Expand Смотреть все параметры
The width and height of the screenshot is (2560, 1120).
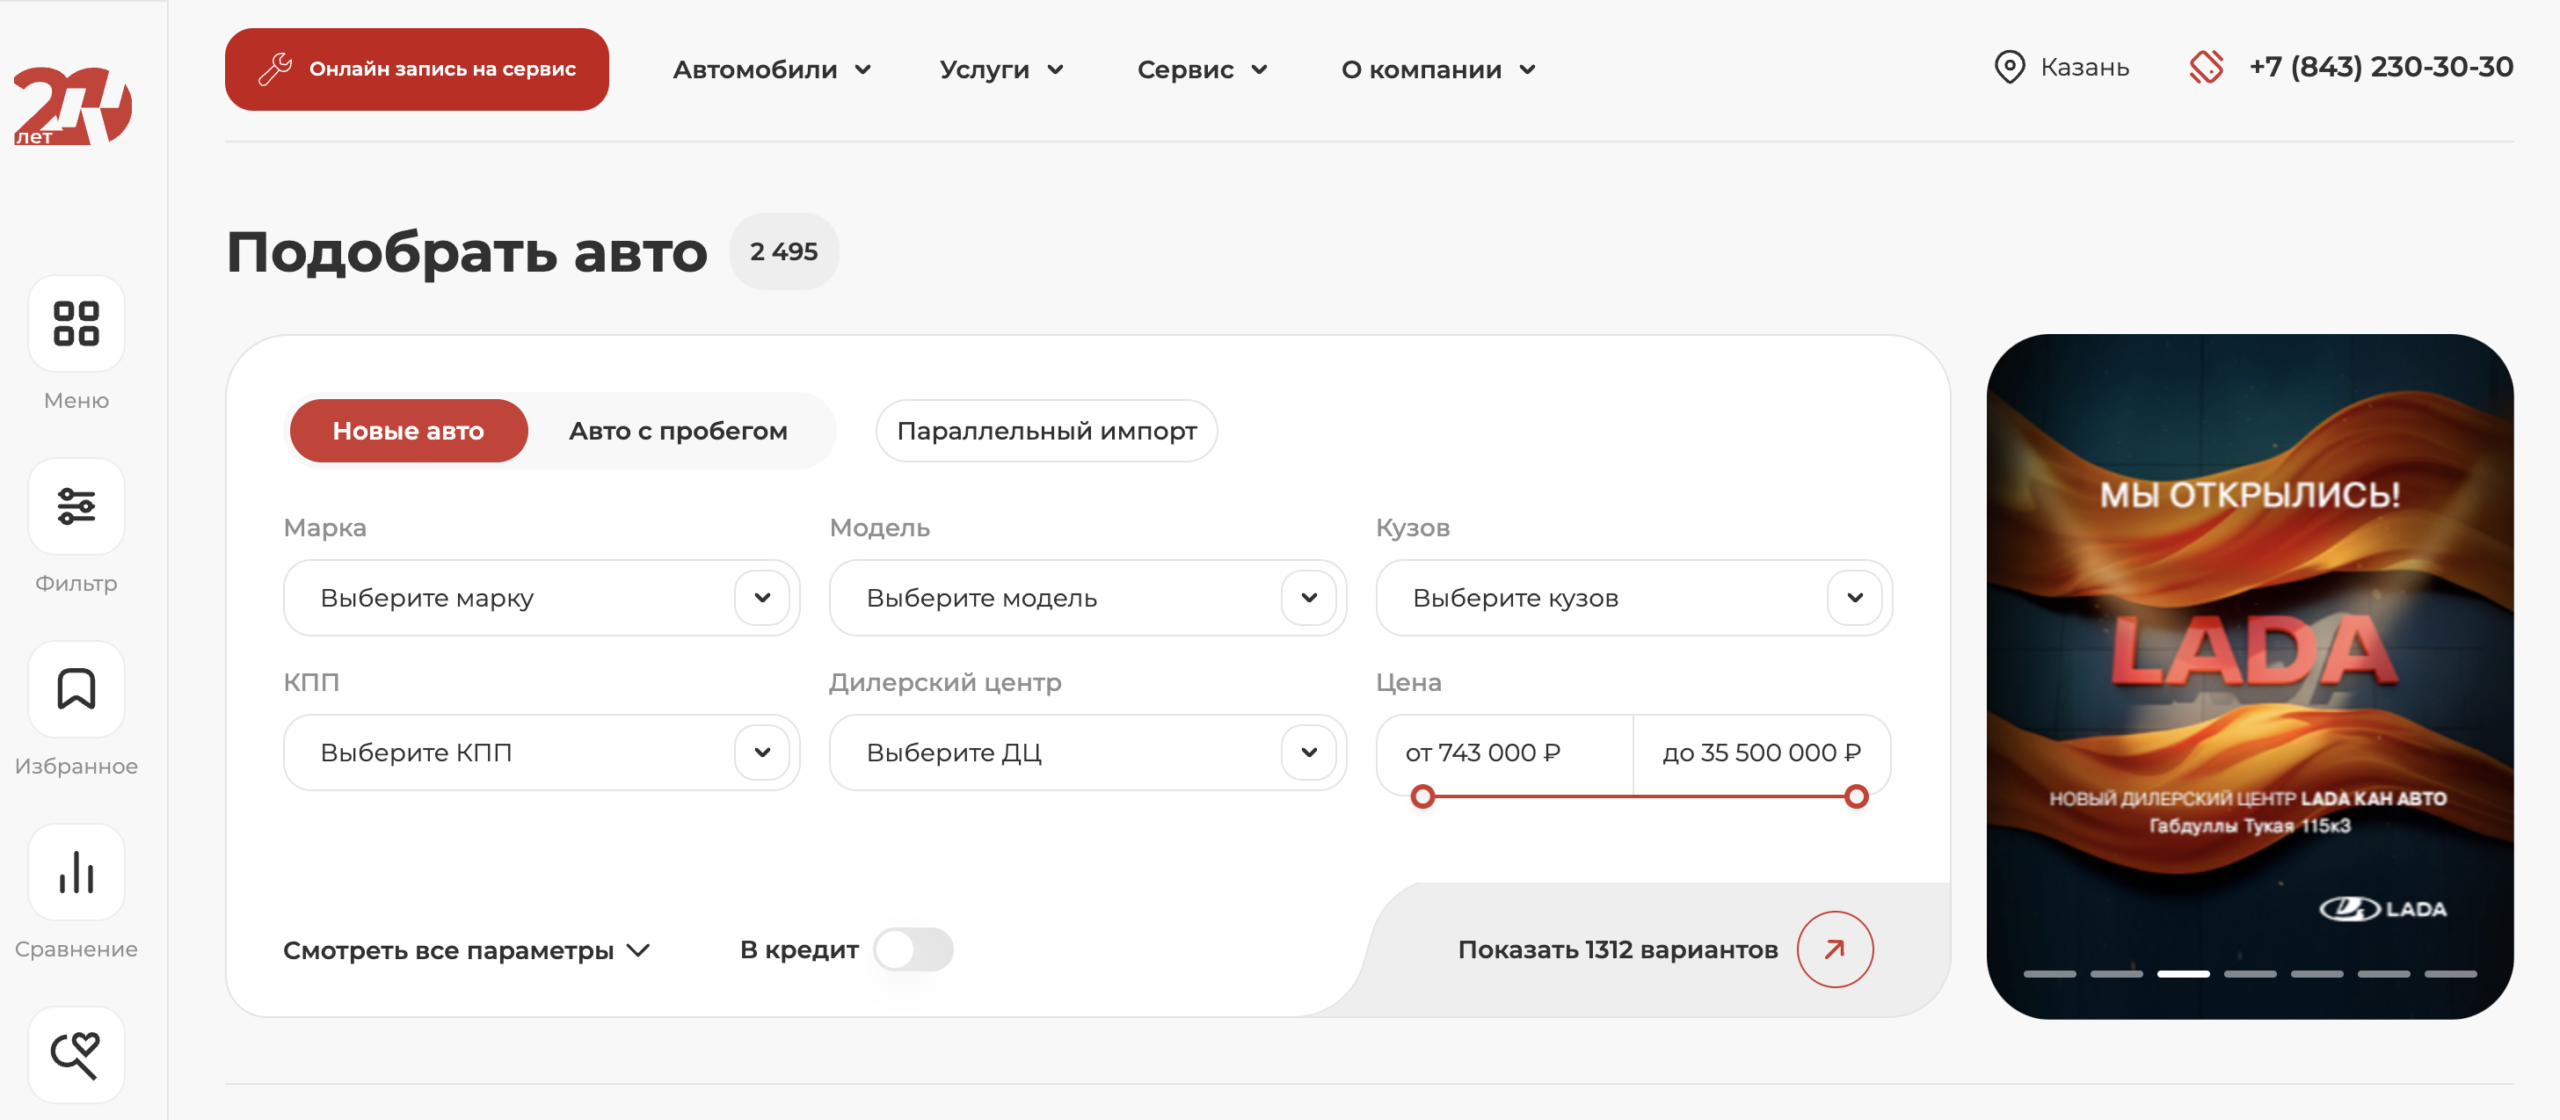[467, 950]
